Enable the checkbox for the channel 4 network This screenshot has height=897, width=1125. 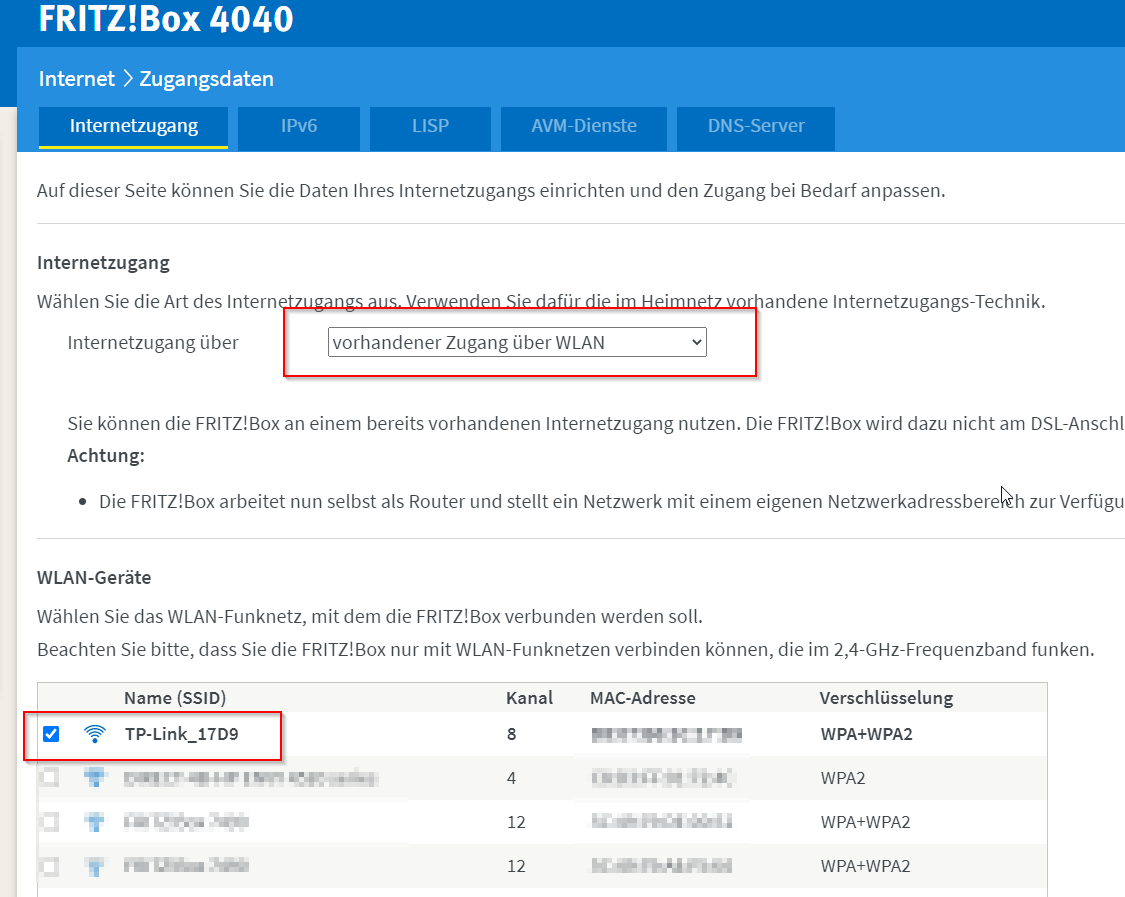point(50,776)
